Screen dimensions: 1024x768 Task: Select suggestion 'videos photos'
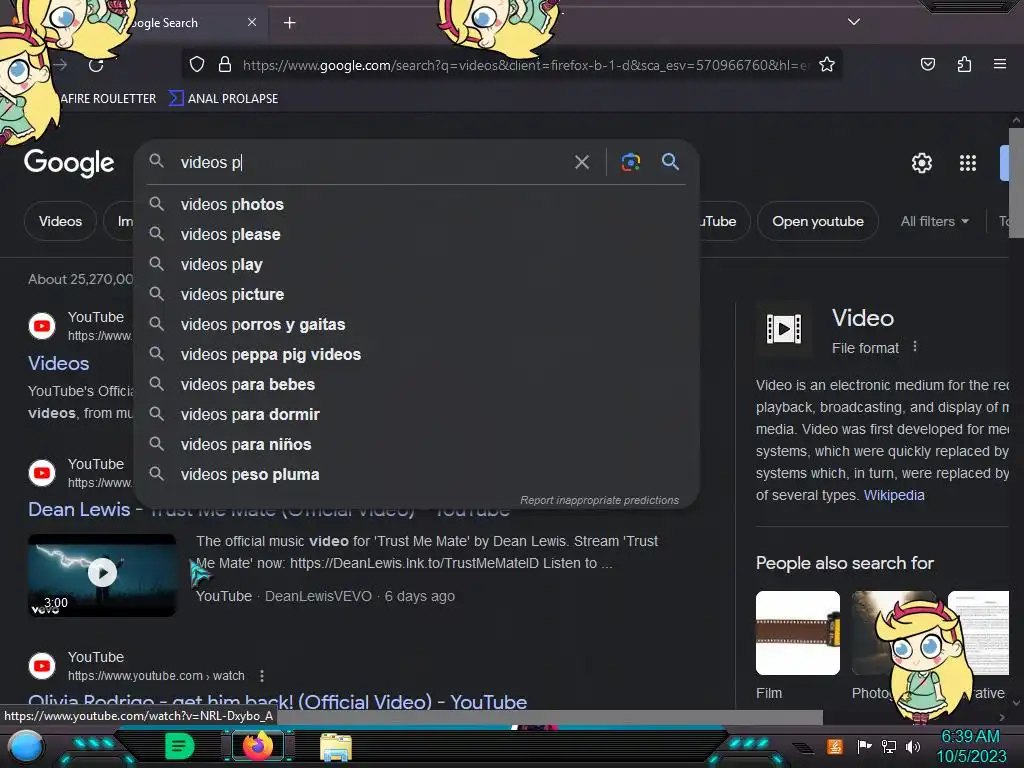click(x=417, y=204)
